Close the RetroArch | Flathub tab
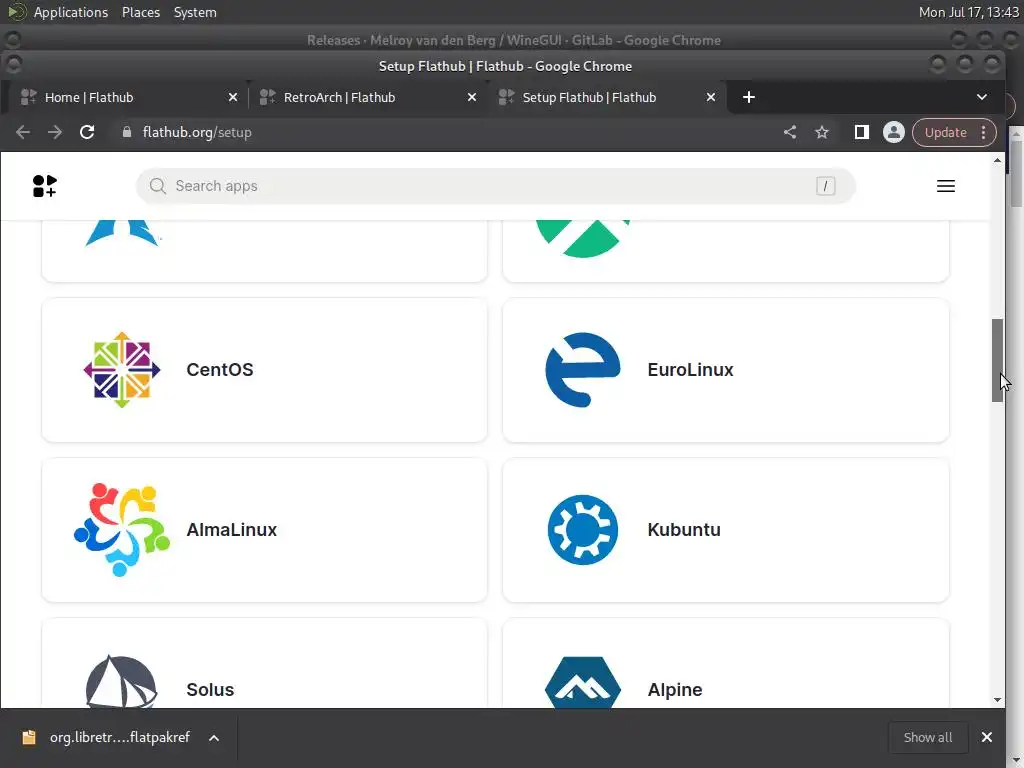The width and height of the screenshot is (1024, 768). click(472, 97)
